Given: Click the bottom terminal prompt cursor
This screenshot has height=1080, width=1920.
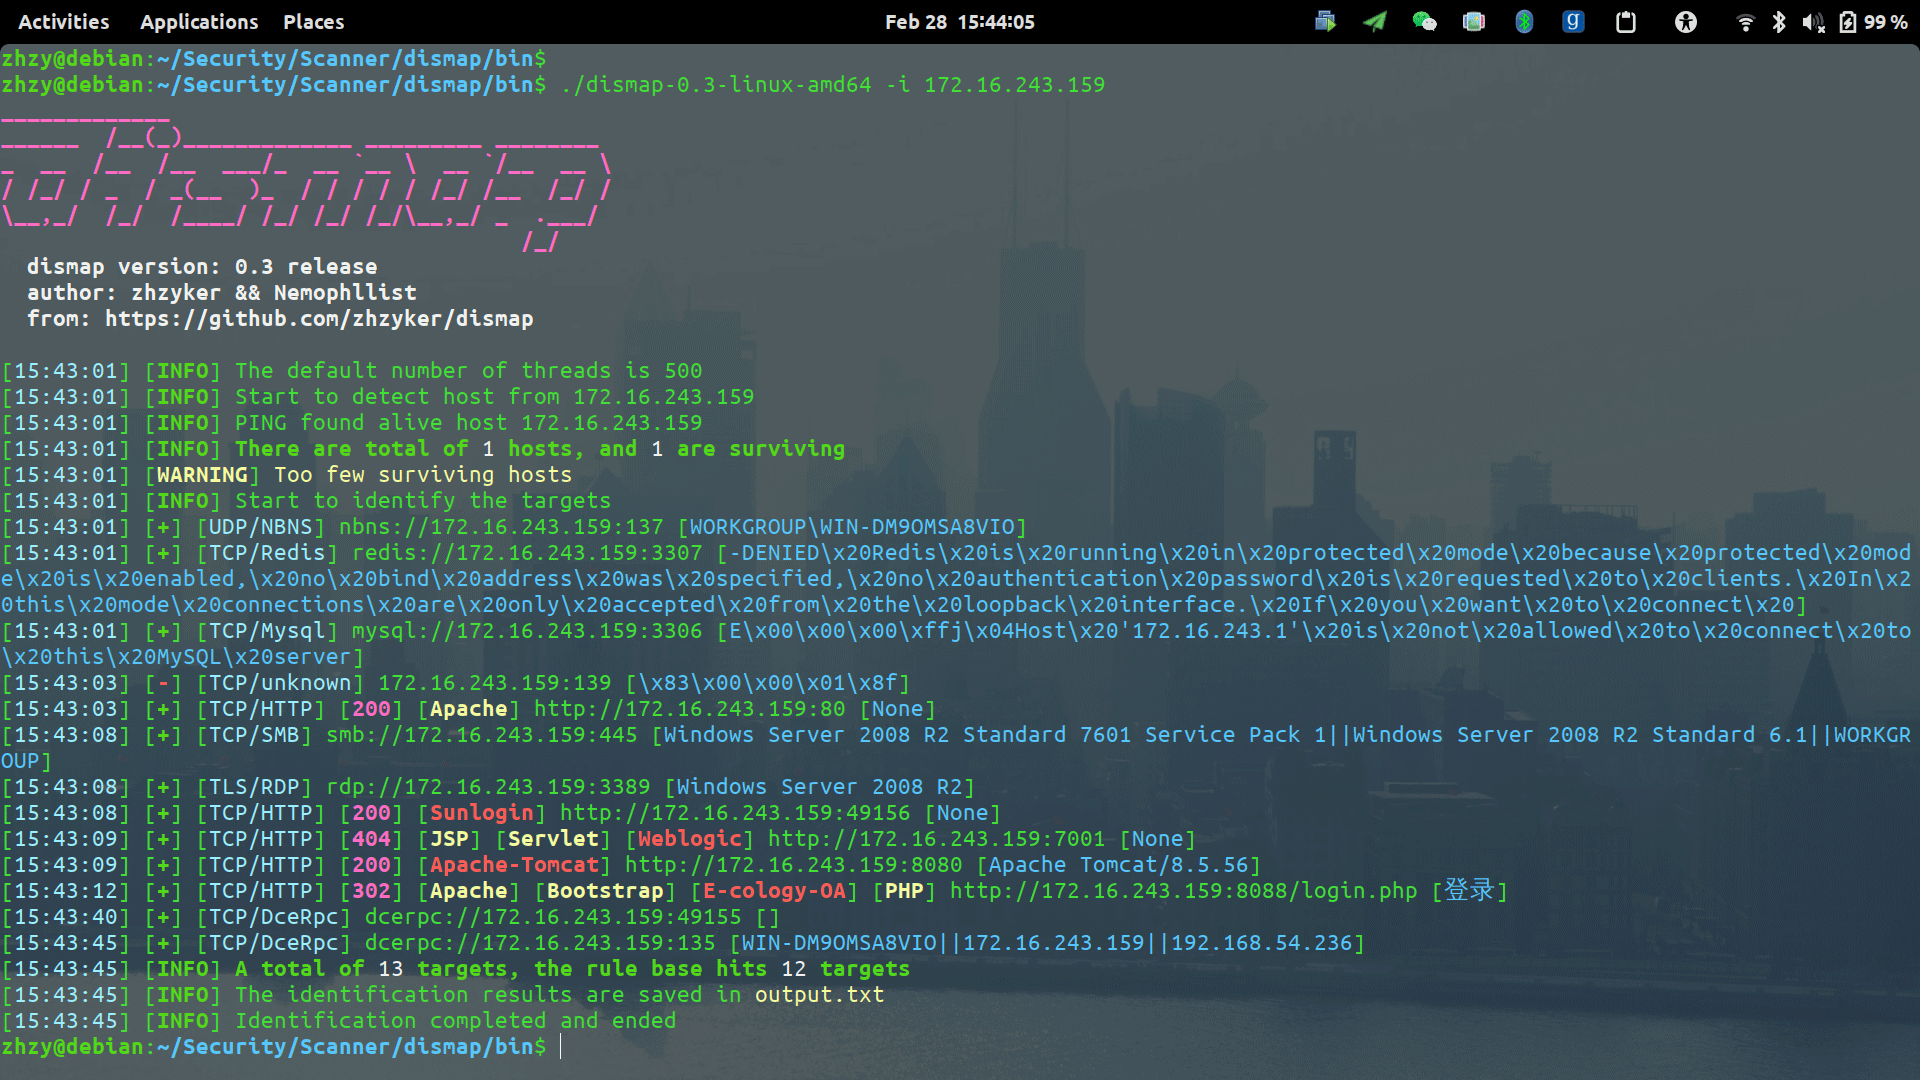Looking at the screenshot, I should (x=562, y=1046).
